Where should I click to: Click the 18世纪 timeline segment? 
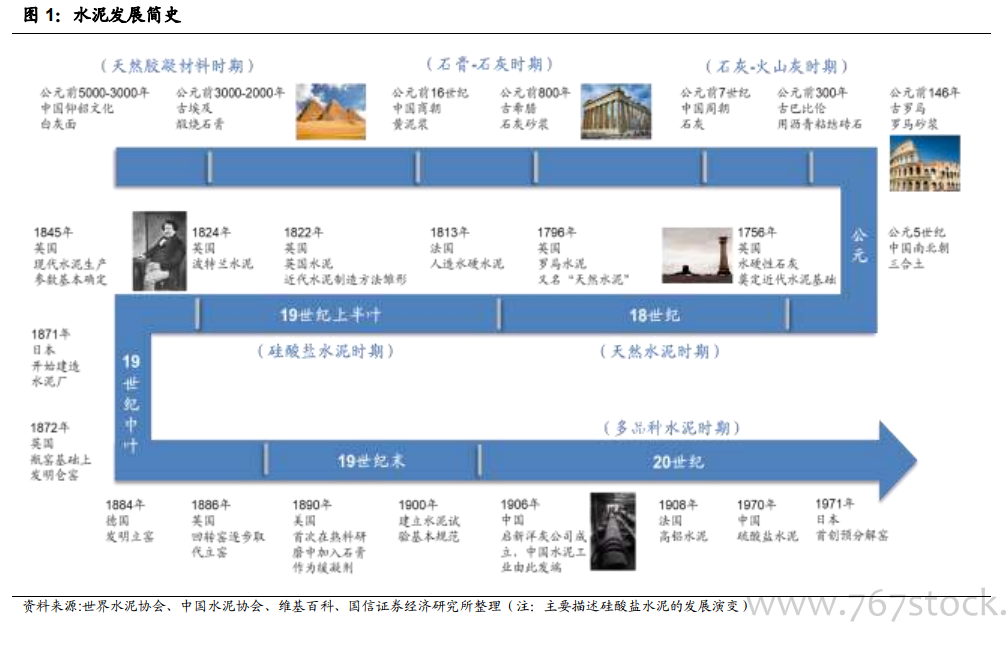click(x=654, y=315)
